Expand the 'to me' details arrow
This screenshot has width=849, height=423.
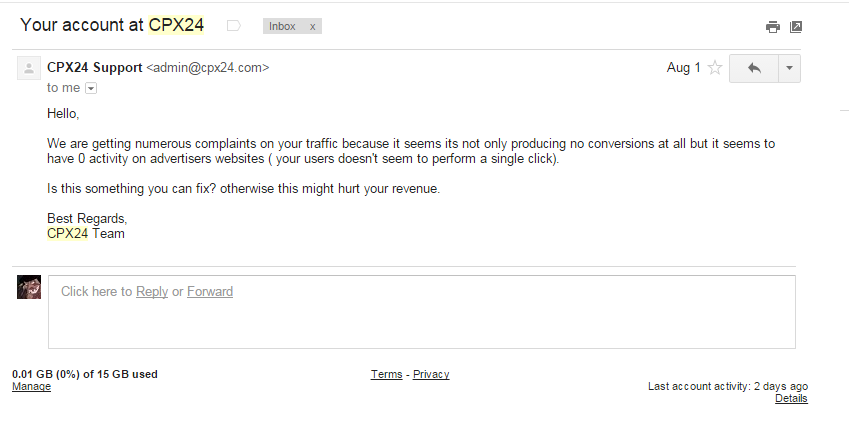(91, 88)
